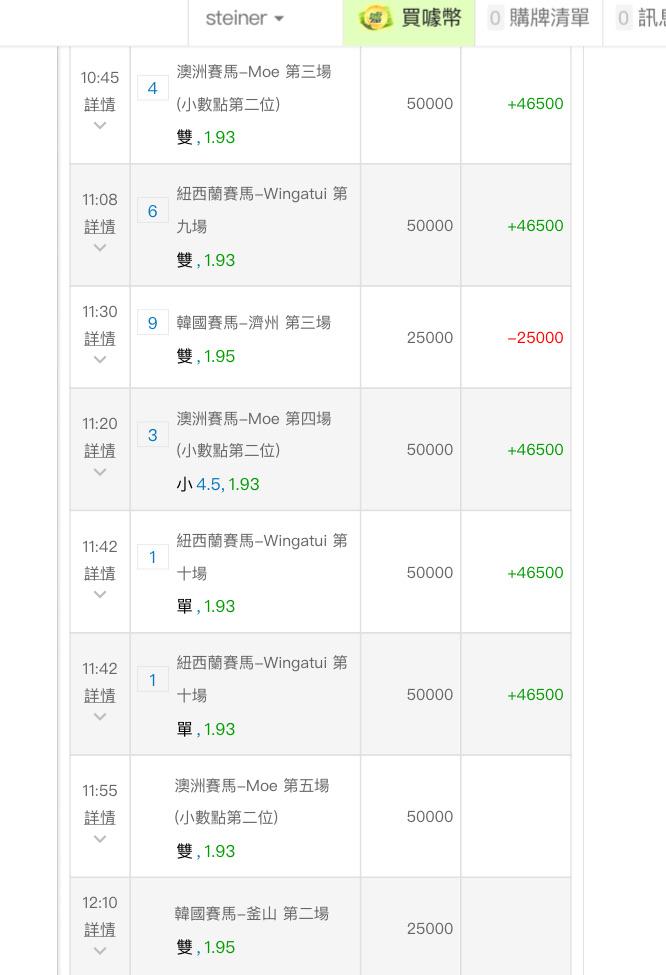Click the -25000 loss amount

(x=535, y=338)
